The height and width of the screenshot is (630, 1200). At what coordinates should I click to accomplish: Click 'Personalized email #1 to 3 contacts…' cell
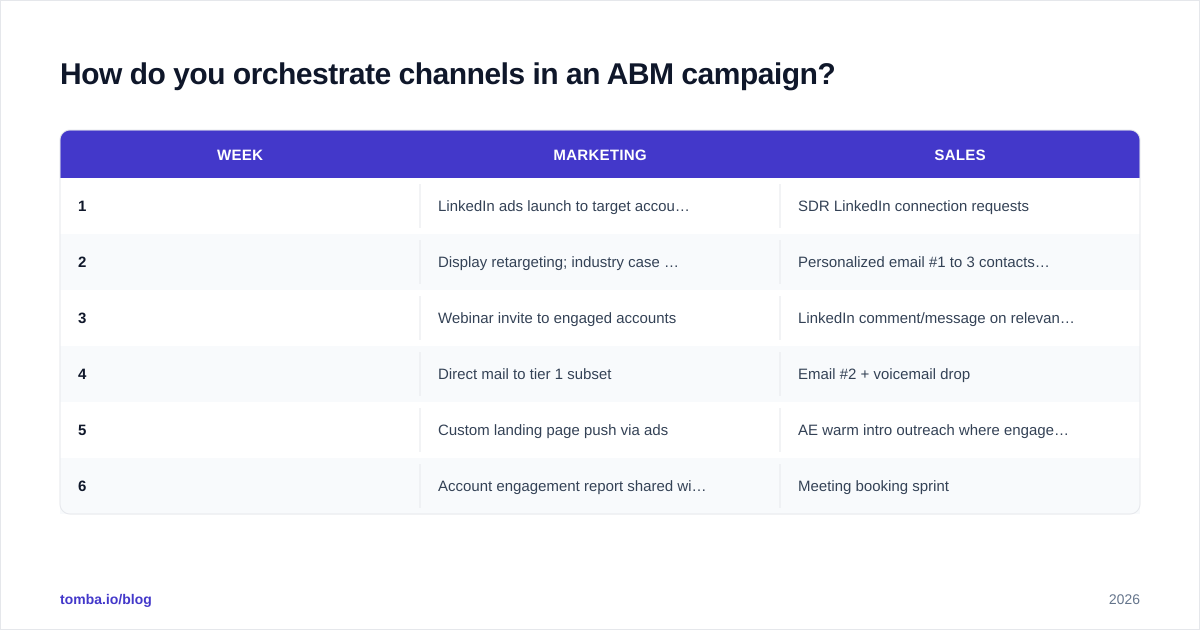click(960, 262)
